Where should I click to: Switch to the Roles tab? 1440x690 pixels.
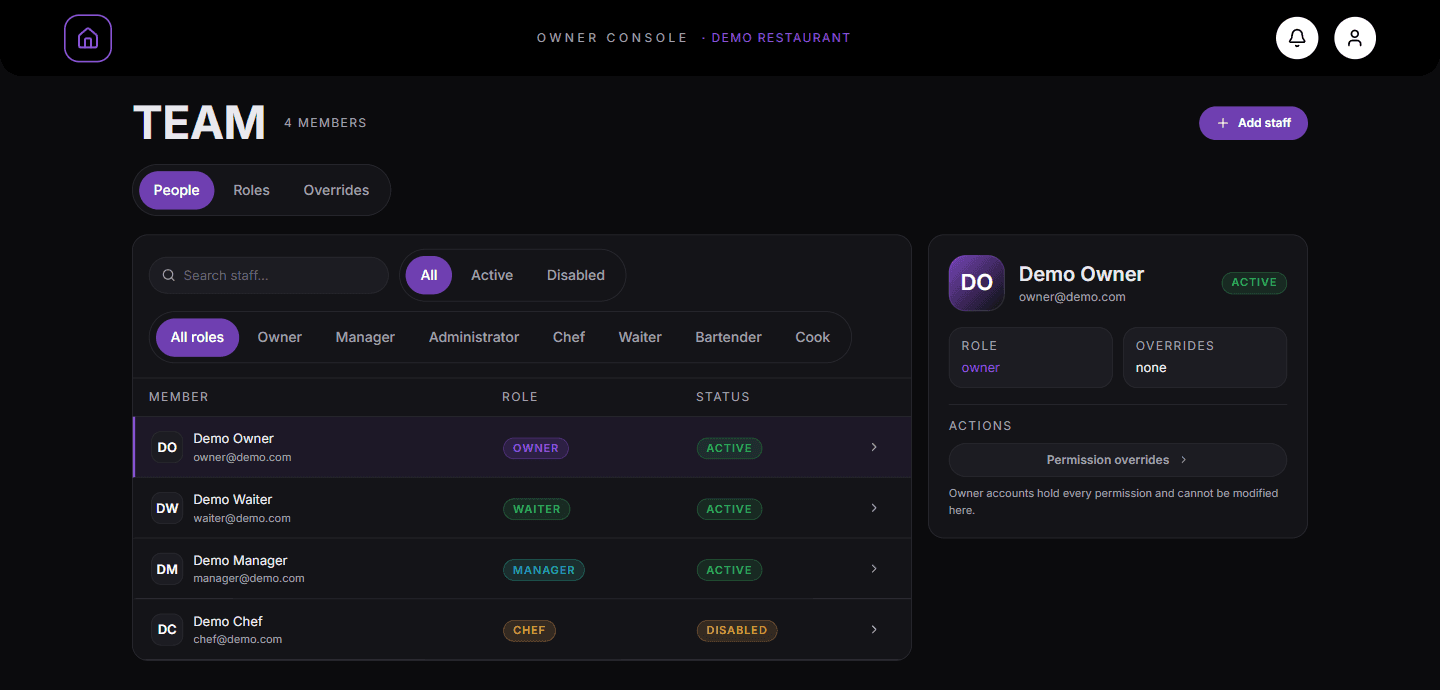pyautogui.click(x=251, y=190)
